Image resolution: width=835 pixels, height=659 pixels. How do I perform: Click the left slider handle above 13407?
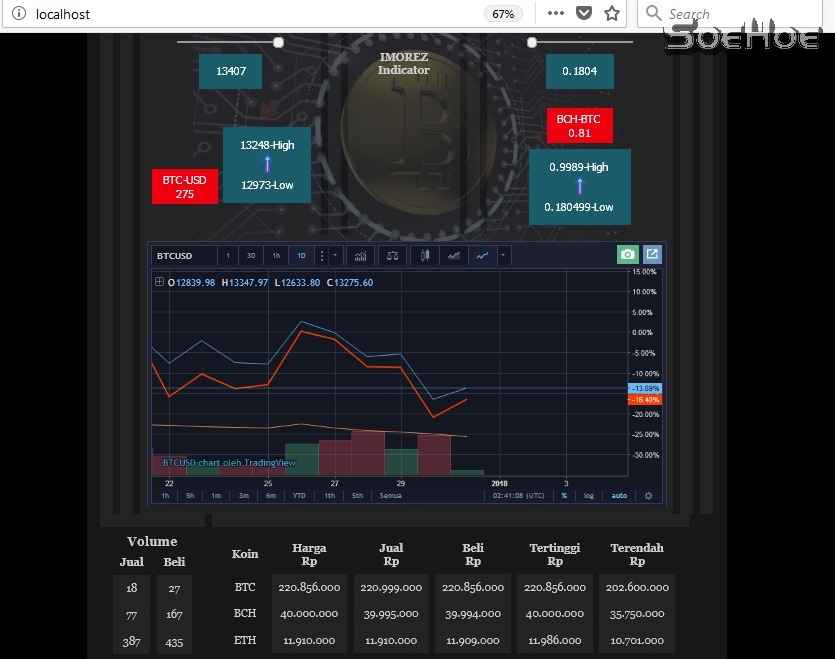click(278, 42)
